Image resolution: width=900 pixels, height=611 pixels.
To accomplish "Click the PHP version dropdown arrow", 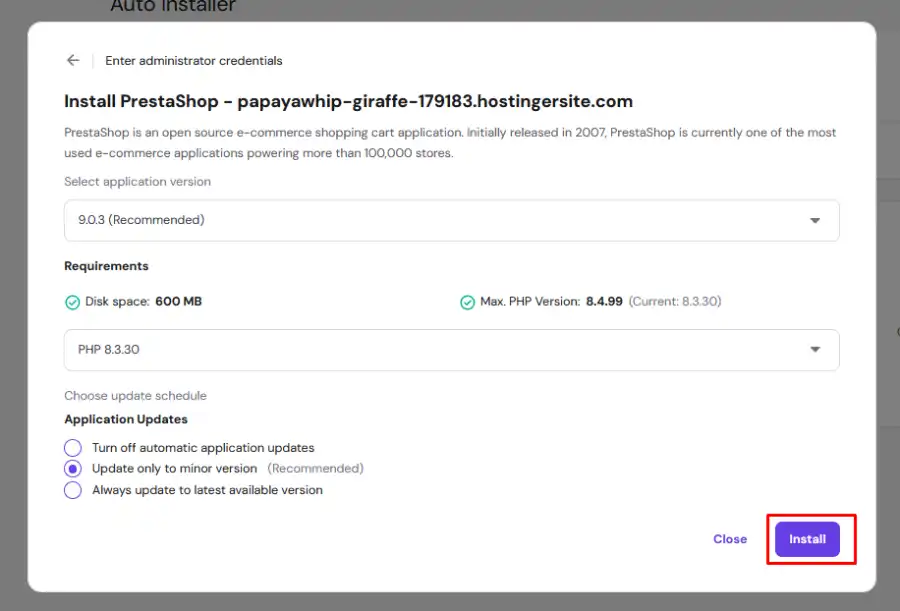I will pyautogui.click(x=814, y=350).
